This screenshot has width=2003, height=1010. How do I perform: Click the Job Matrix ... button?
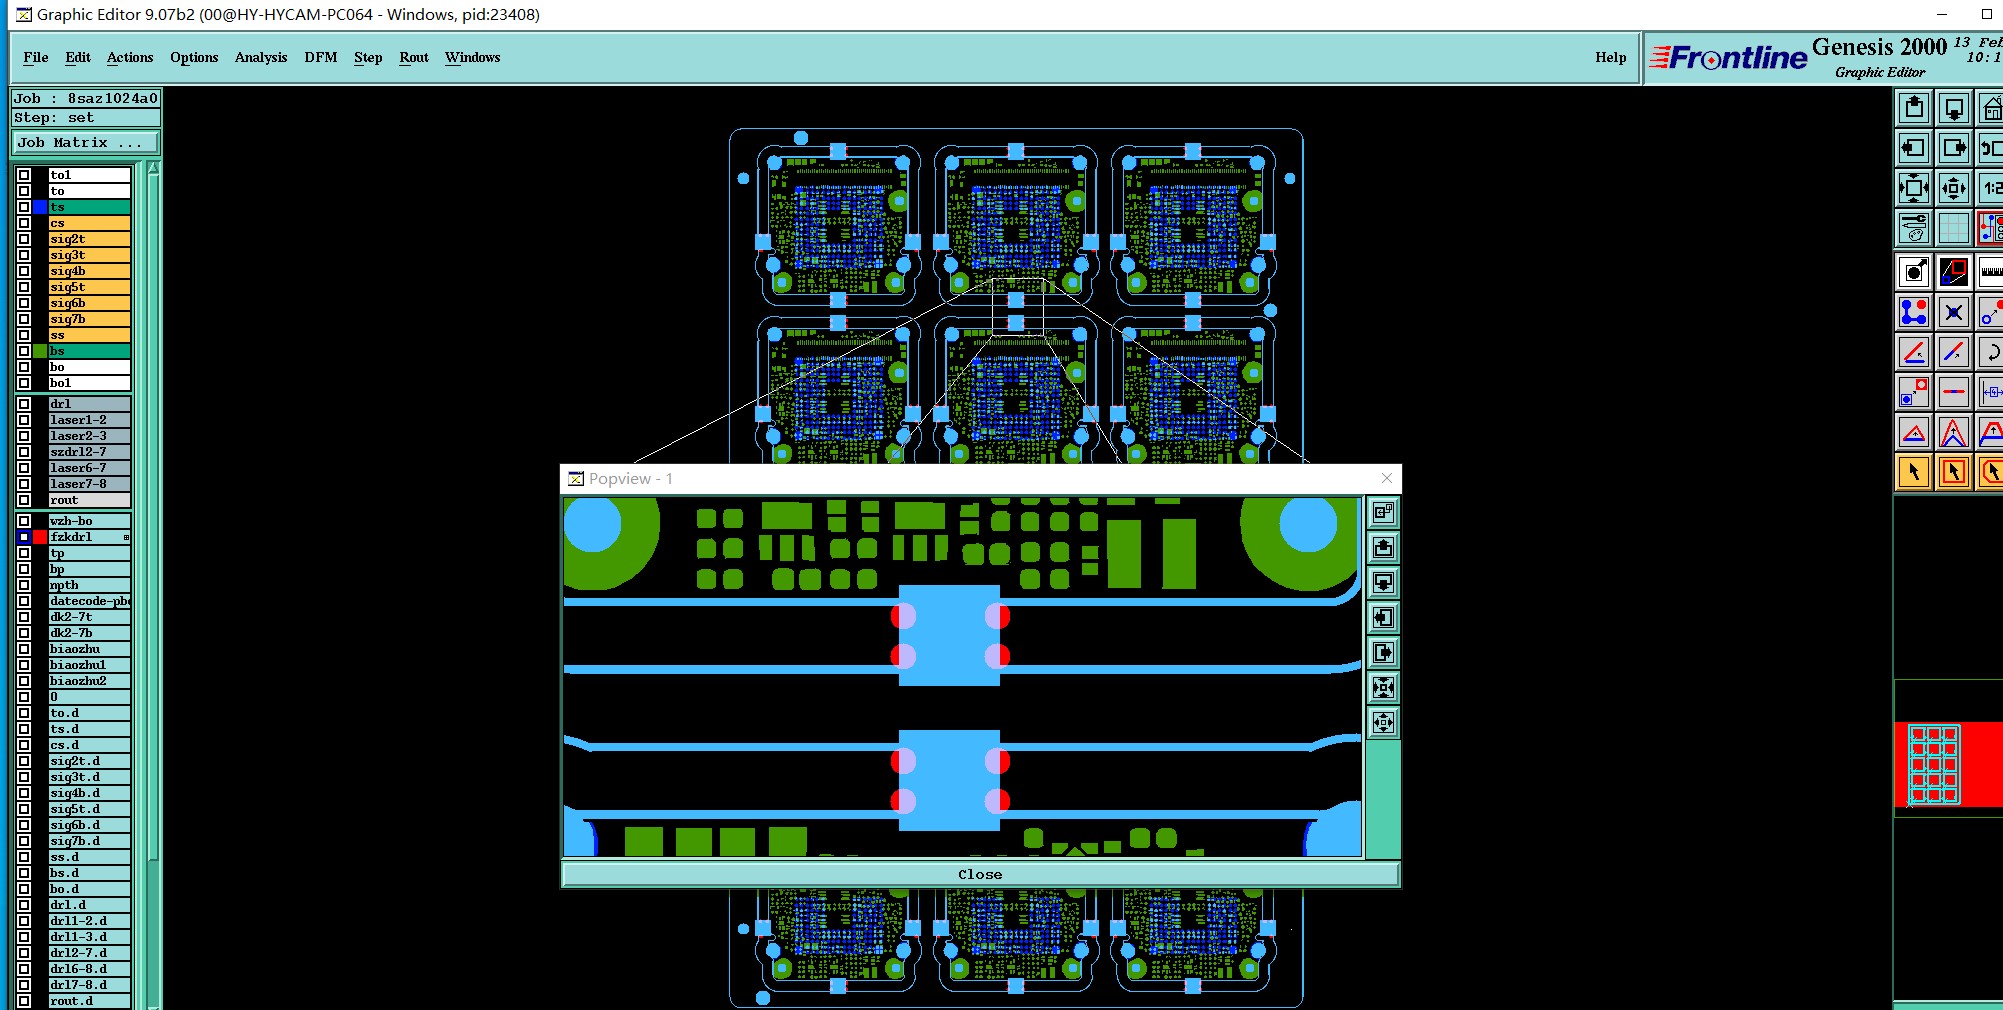[85, 143]
